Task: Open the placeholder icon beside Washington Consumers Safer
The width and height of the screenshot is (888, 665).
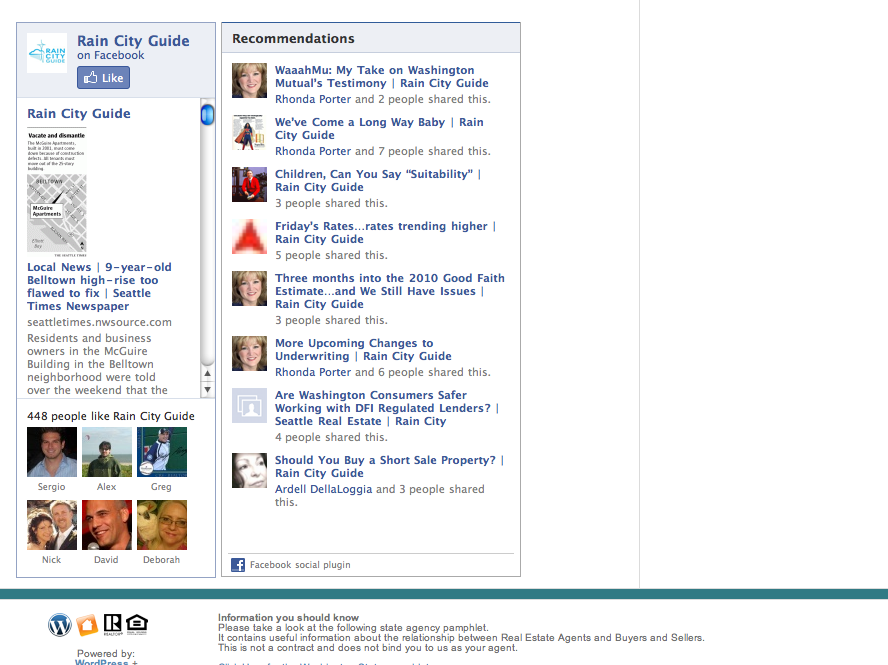Action: [x=249, y=406]
